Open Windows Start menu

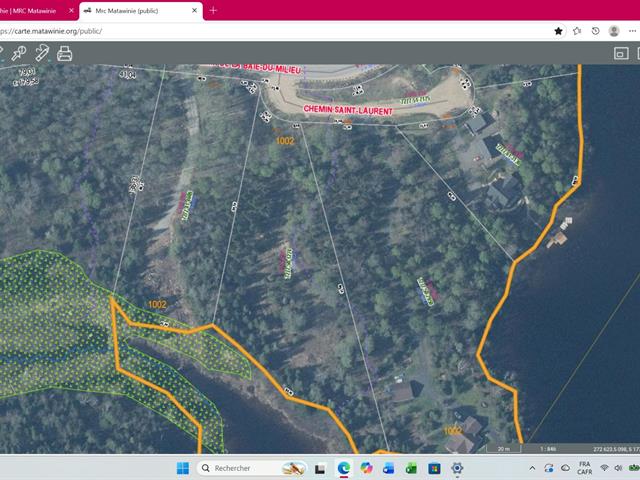pyautogui.click(x=183, y=468)
